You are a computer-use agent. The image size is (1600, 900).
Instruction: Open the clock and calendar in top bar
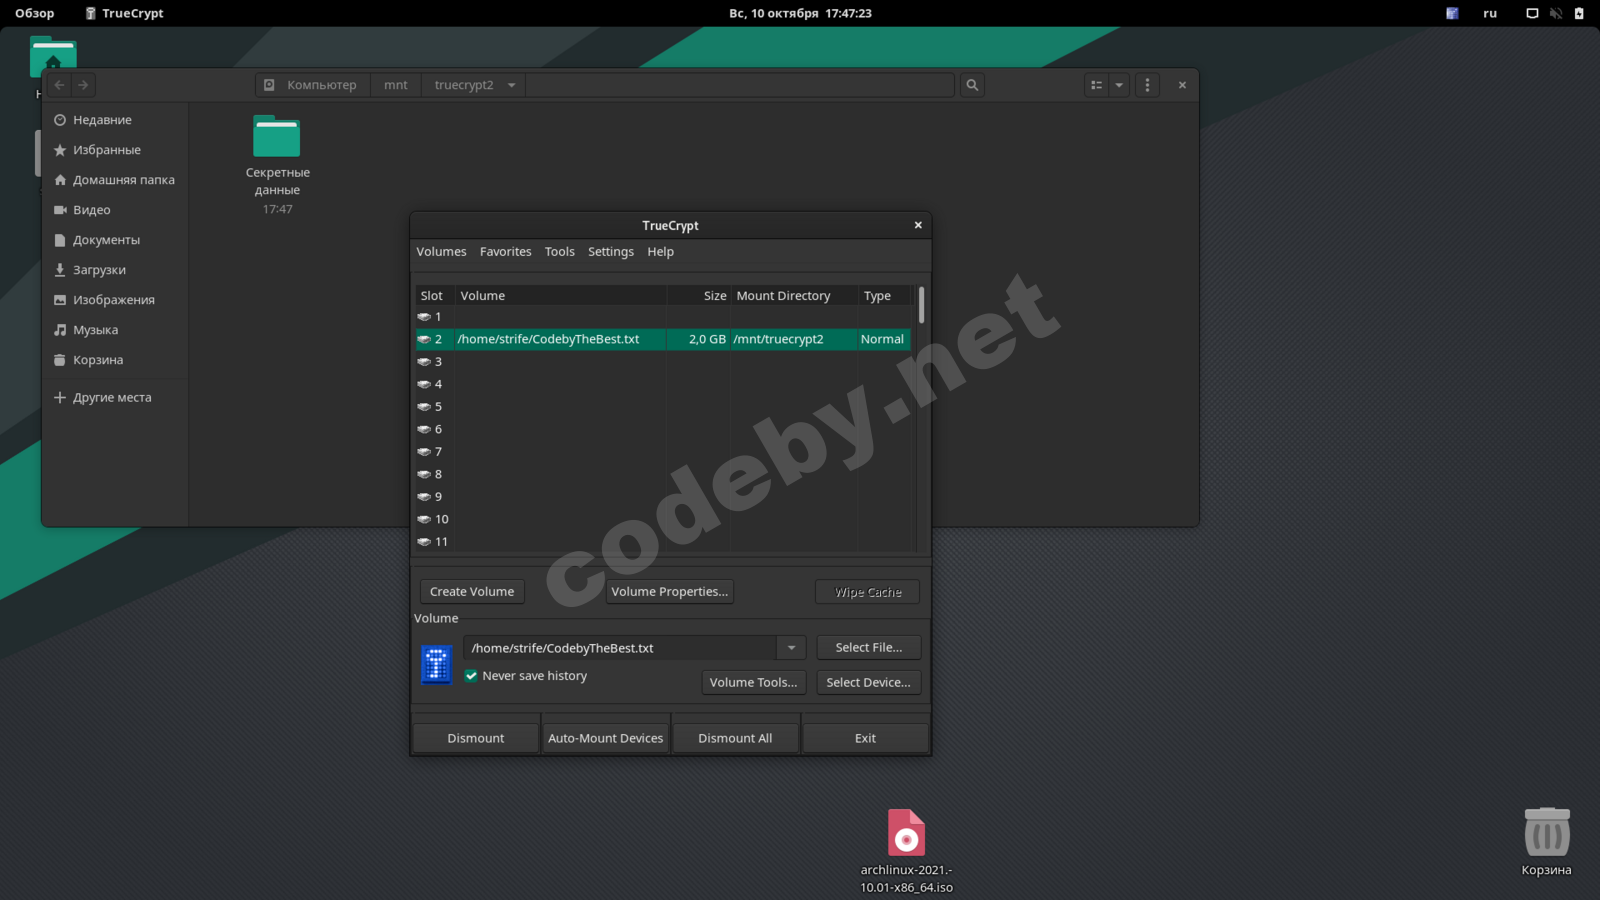click(800, 13)
